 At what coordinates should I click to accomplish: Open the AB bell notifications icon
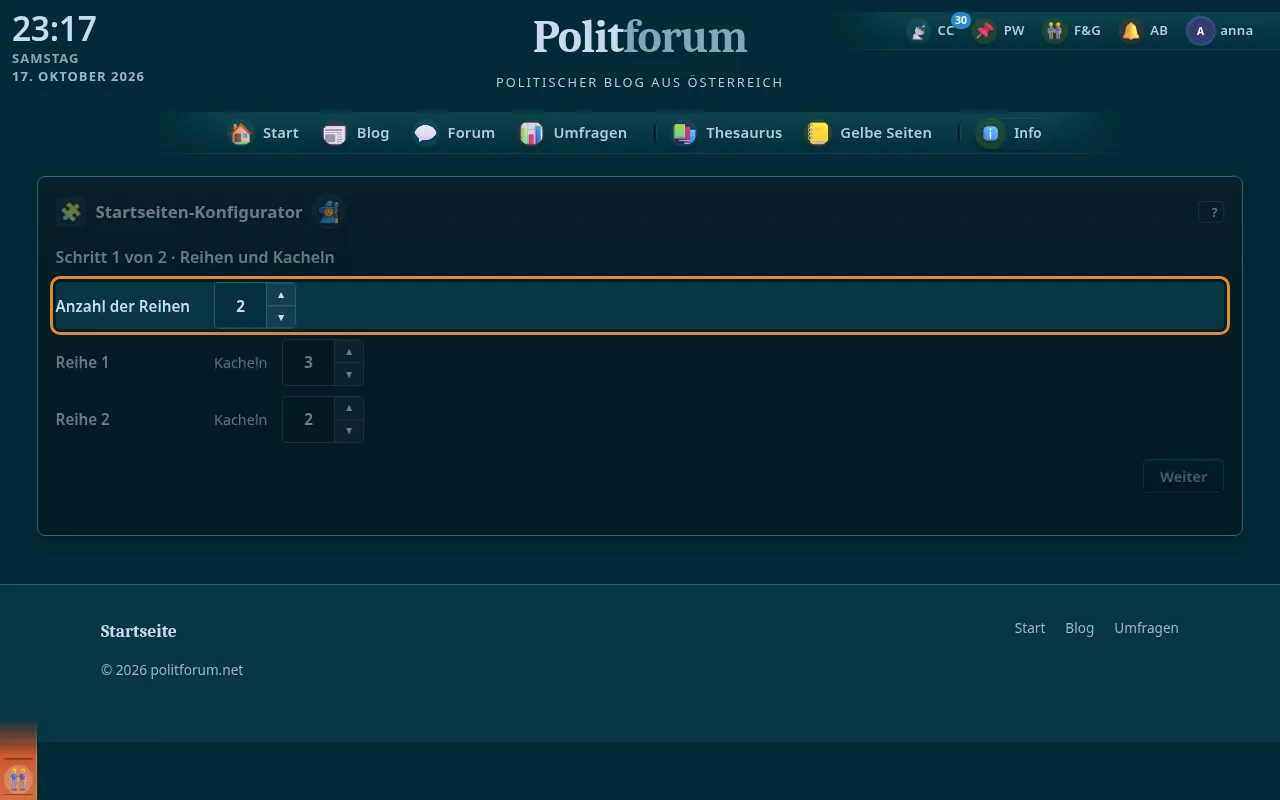tap(1131, 31)
